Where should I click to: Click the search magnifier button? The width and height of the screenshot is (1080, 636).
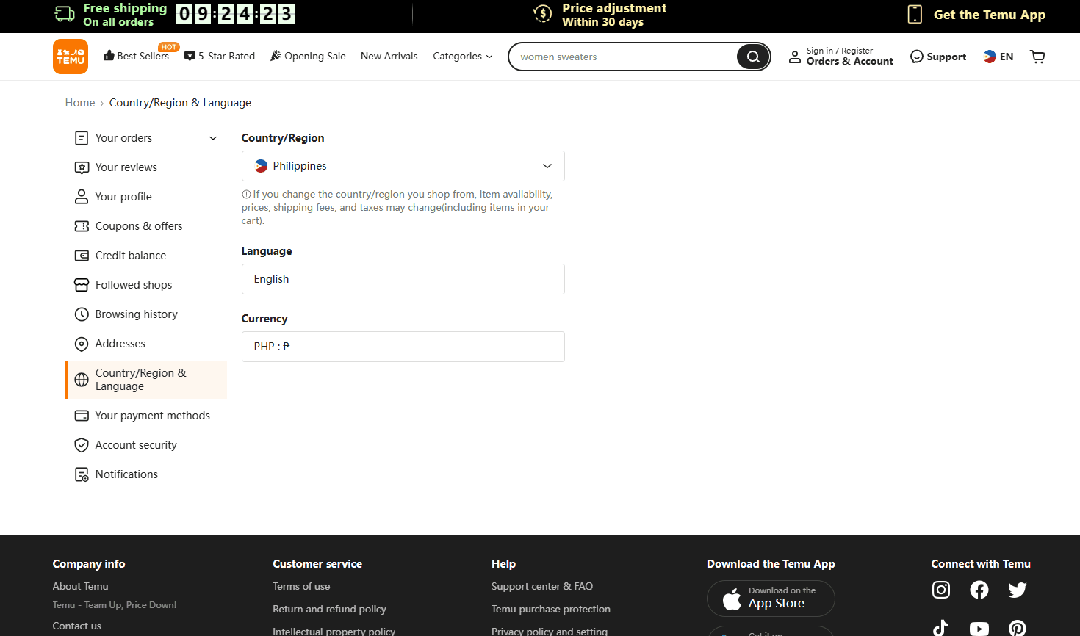pos(753,57)
